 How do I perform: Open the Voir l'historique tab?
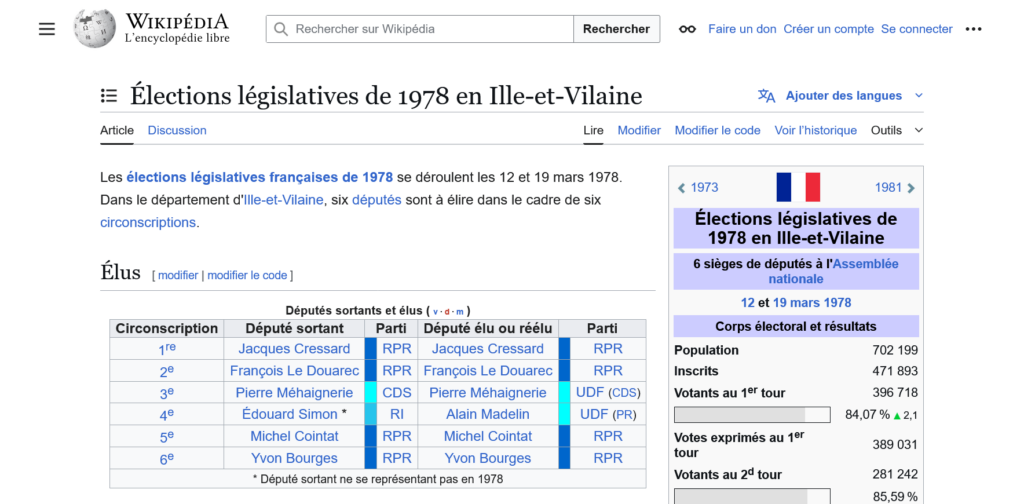(815, 130)
